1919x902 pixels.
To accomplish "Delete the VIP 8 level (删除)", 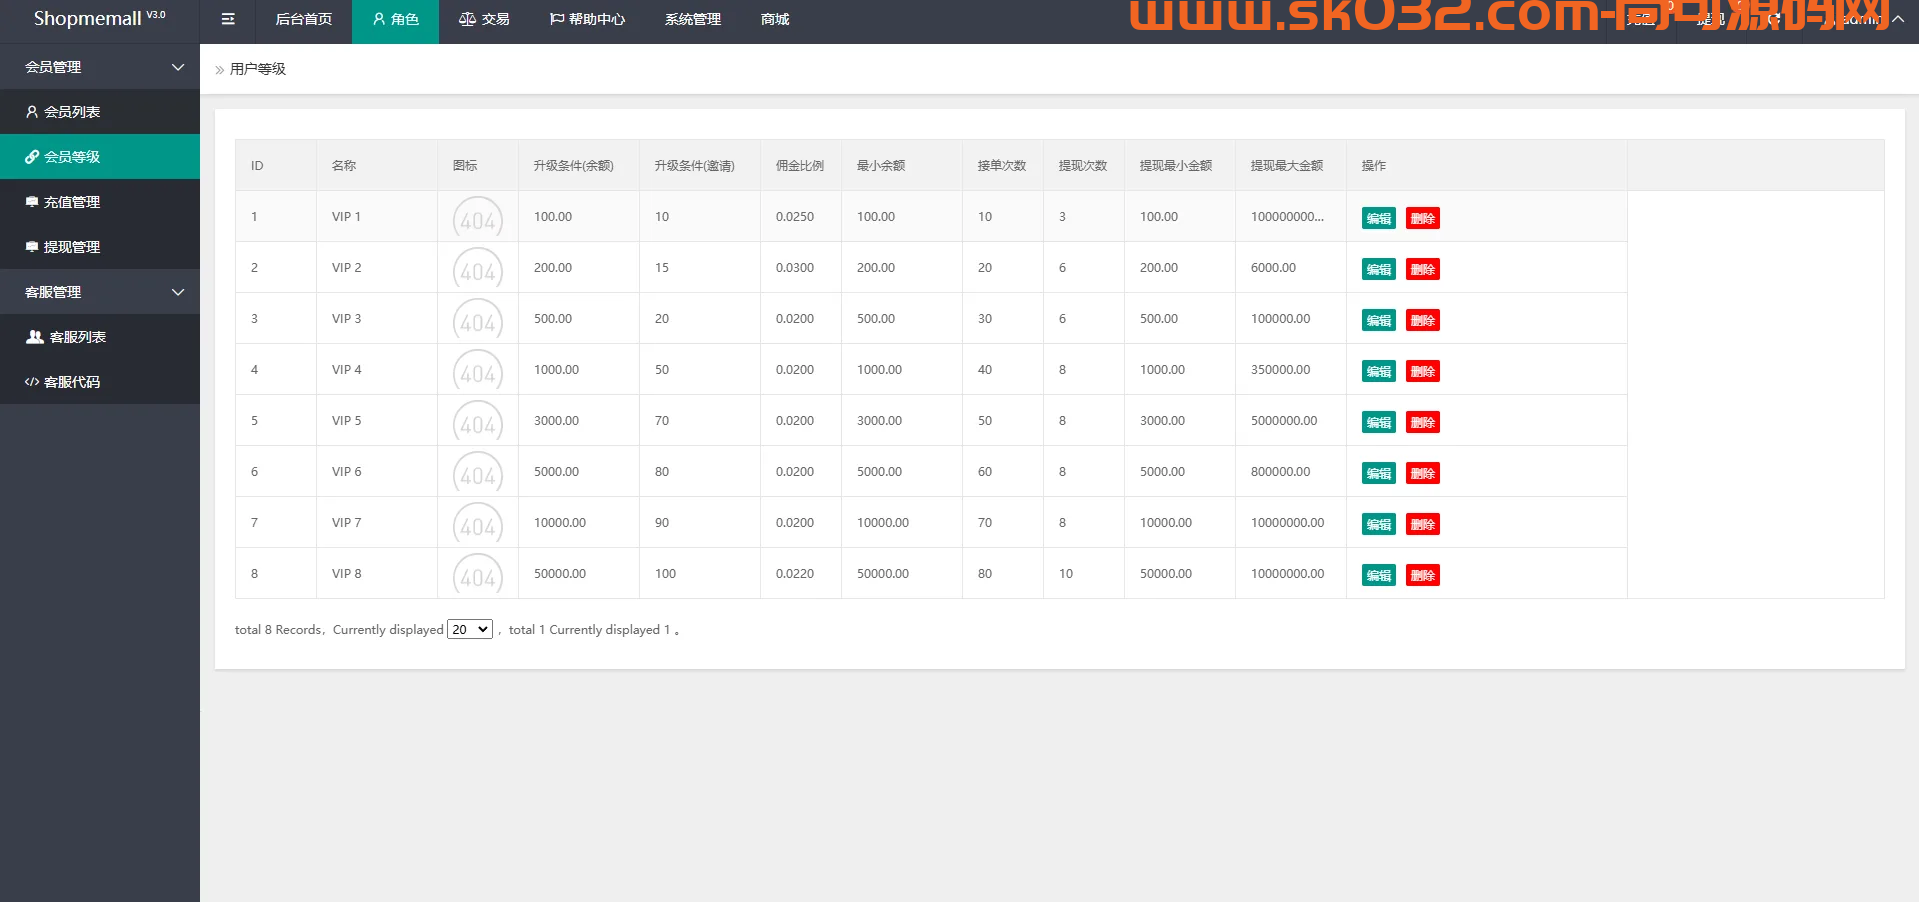I will (x=1423, y=575).
